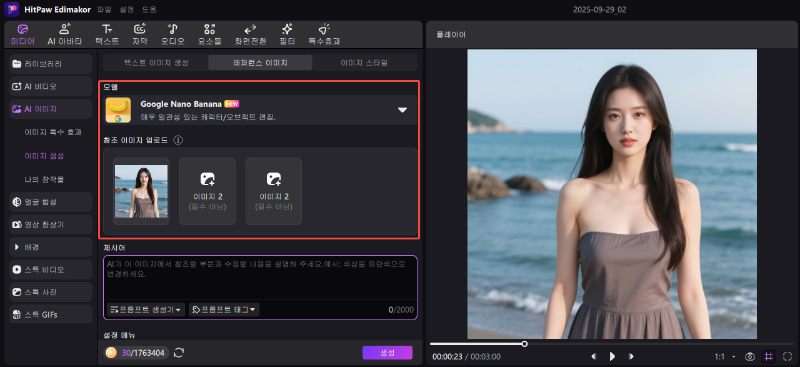Open Stock Photos (스톡 사진) in the sidebar
800x367 pixels.
[51, 292]
